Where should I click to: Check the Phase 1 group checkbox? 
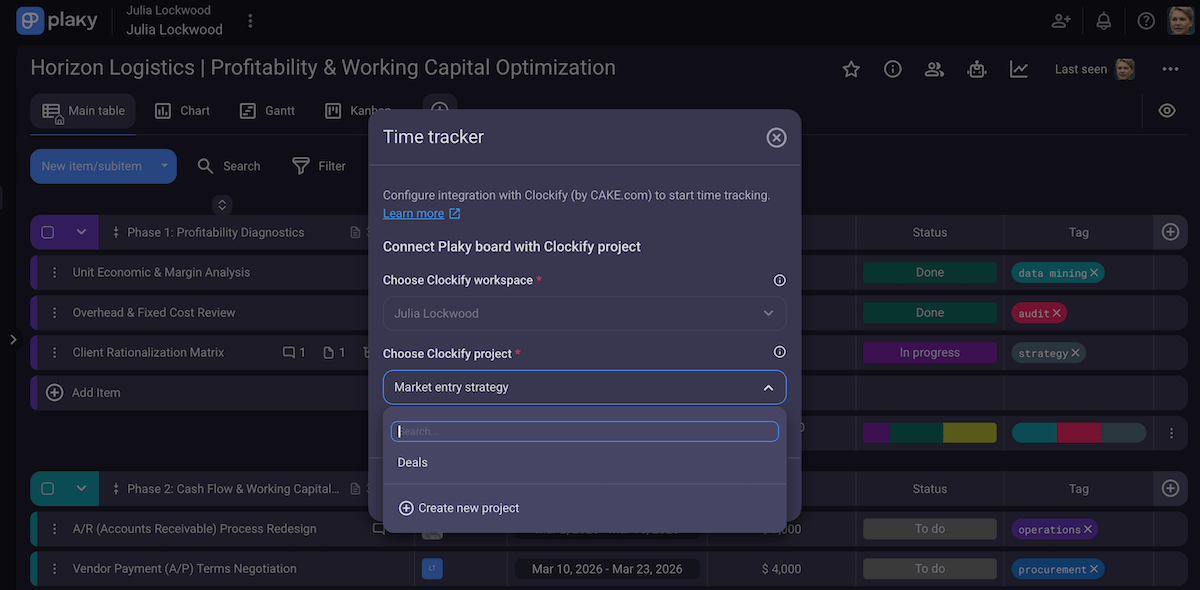point(47,233)
